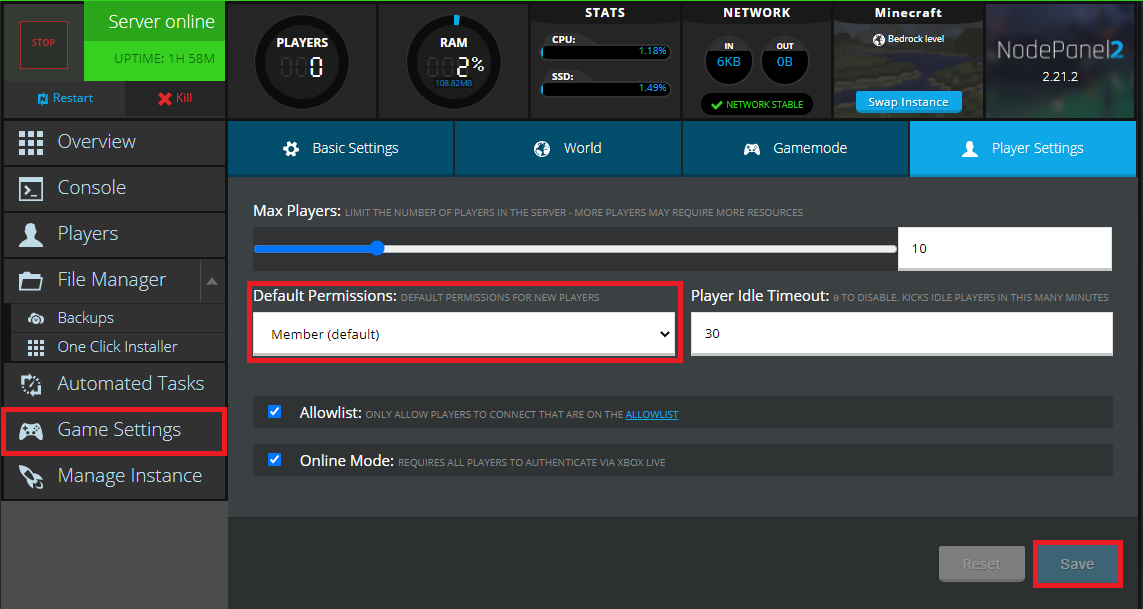Uncheck the Online Mode checkbox
The width and height of the screenshot is (1143, 609).
(275, 460)
